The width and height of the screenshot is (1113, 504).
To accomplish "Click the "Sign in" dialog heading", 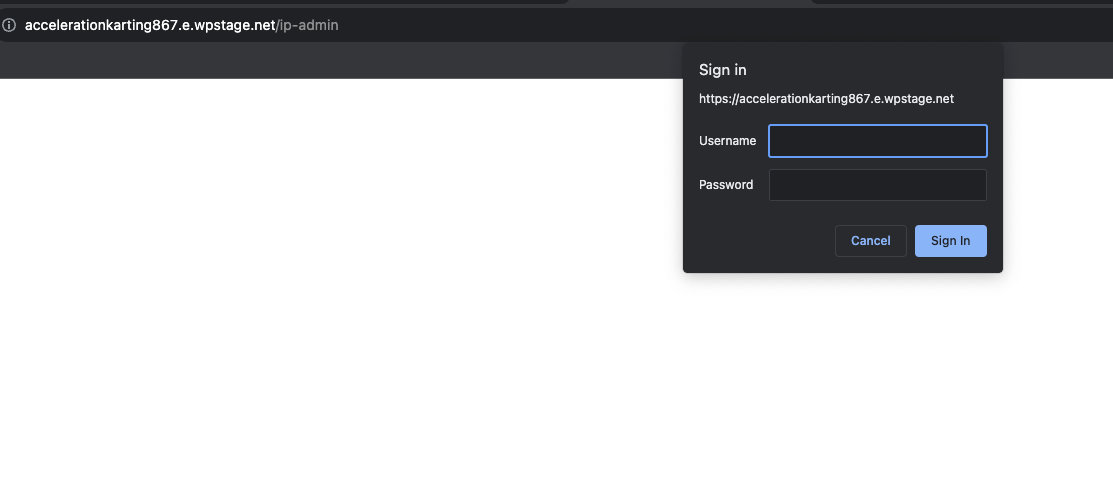I will click(723, 70).
